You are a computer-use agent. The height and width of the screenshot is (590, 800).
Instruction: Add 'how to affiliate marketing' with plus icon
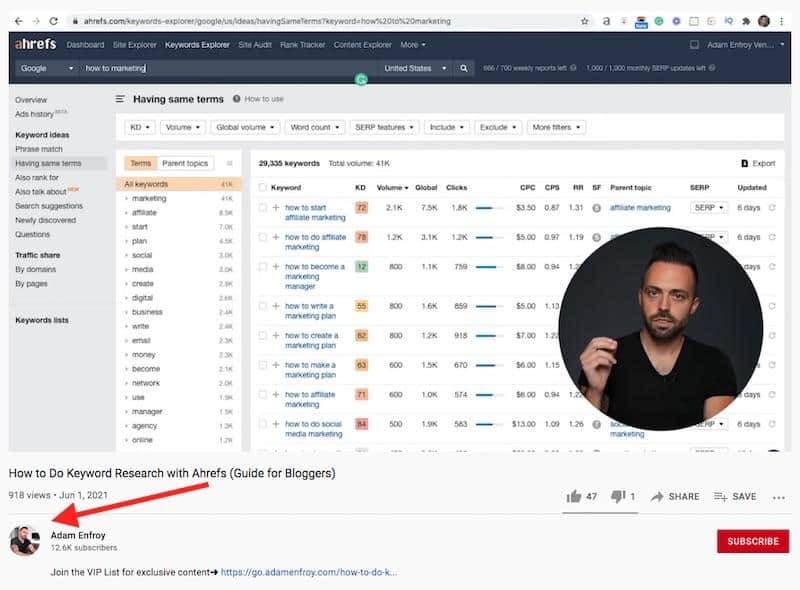(276, 395)
